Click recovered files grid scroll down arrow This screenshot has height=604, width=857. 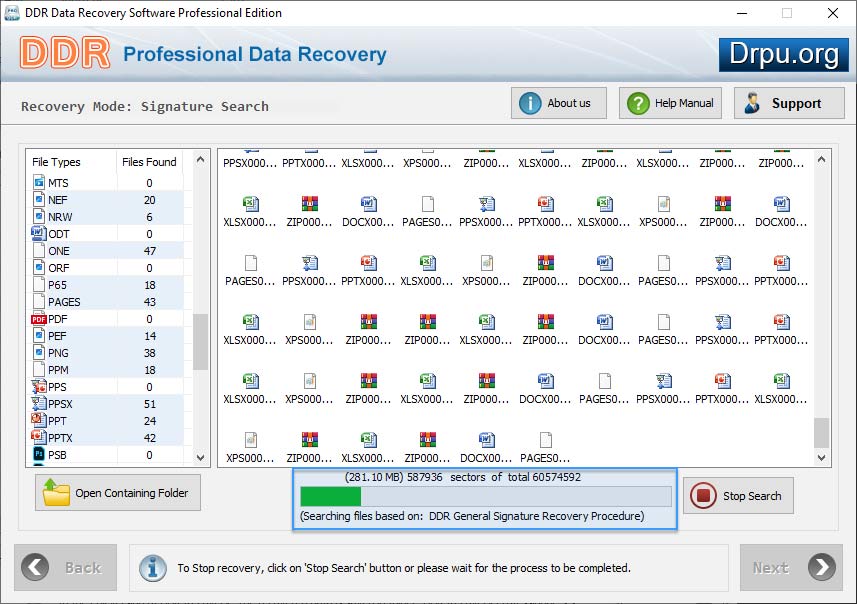pos(821,458)
